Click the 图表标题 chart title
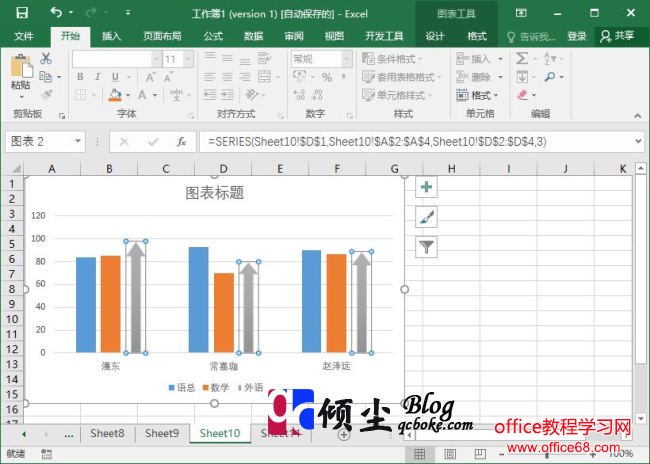Screen dimensions: 650x464 214,193
